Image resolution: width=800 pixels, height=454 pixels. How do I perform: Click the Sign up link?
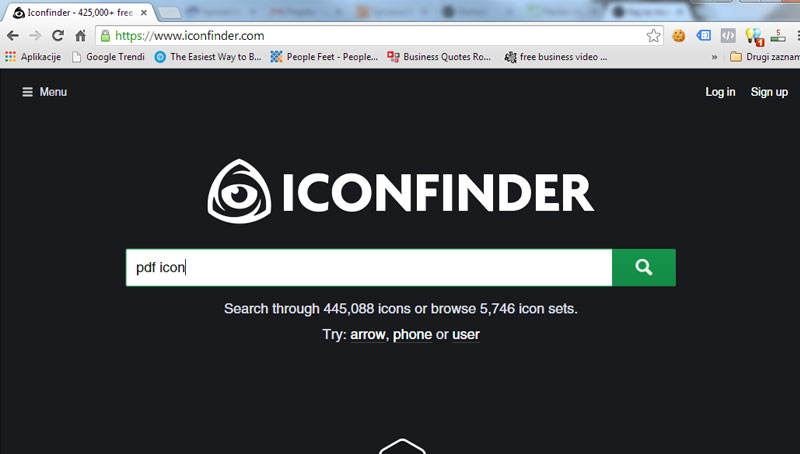[769, 92]
